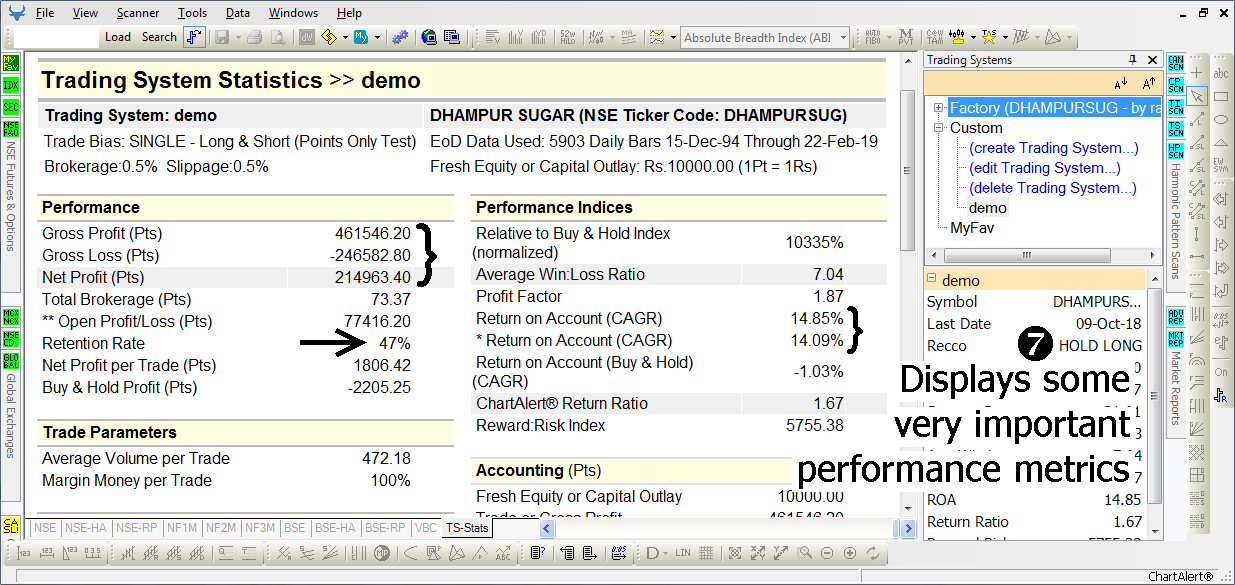Select the MyFav tree item
The width and height of the screenshot is (1235, 585).
click(x=972, y=228)
